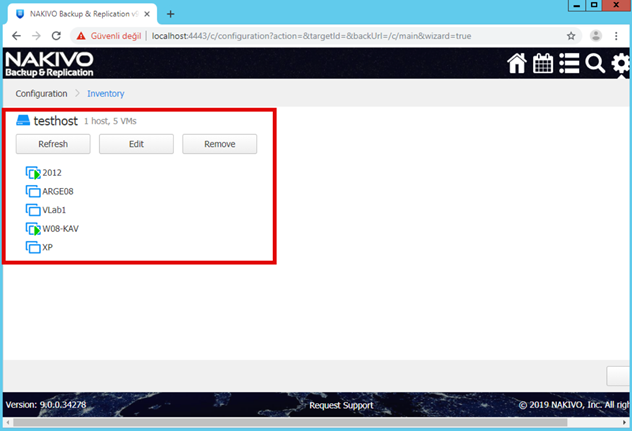Click the search magnifier icon
Viewport: 632px width, 431px height.
point(595,64)
